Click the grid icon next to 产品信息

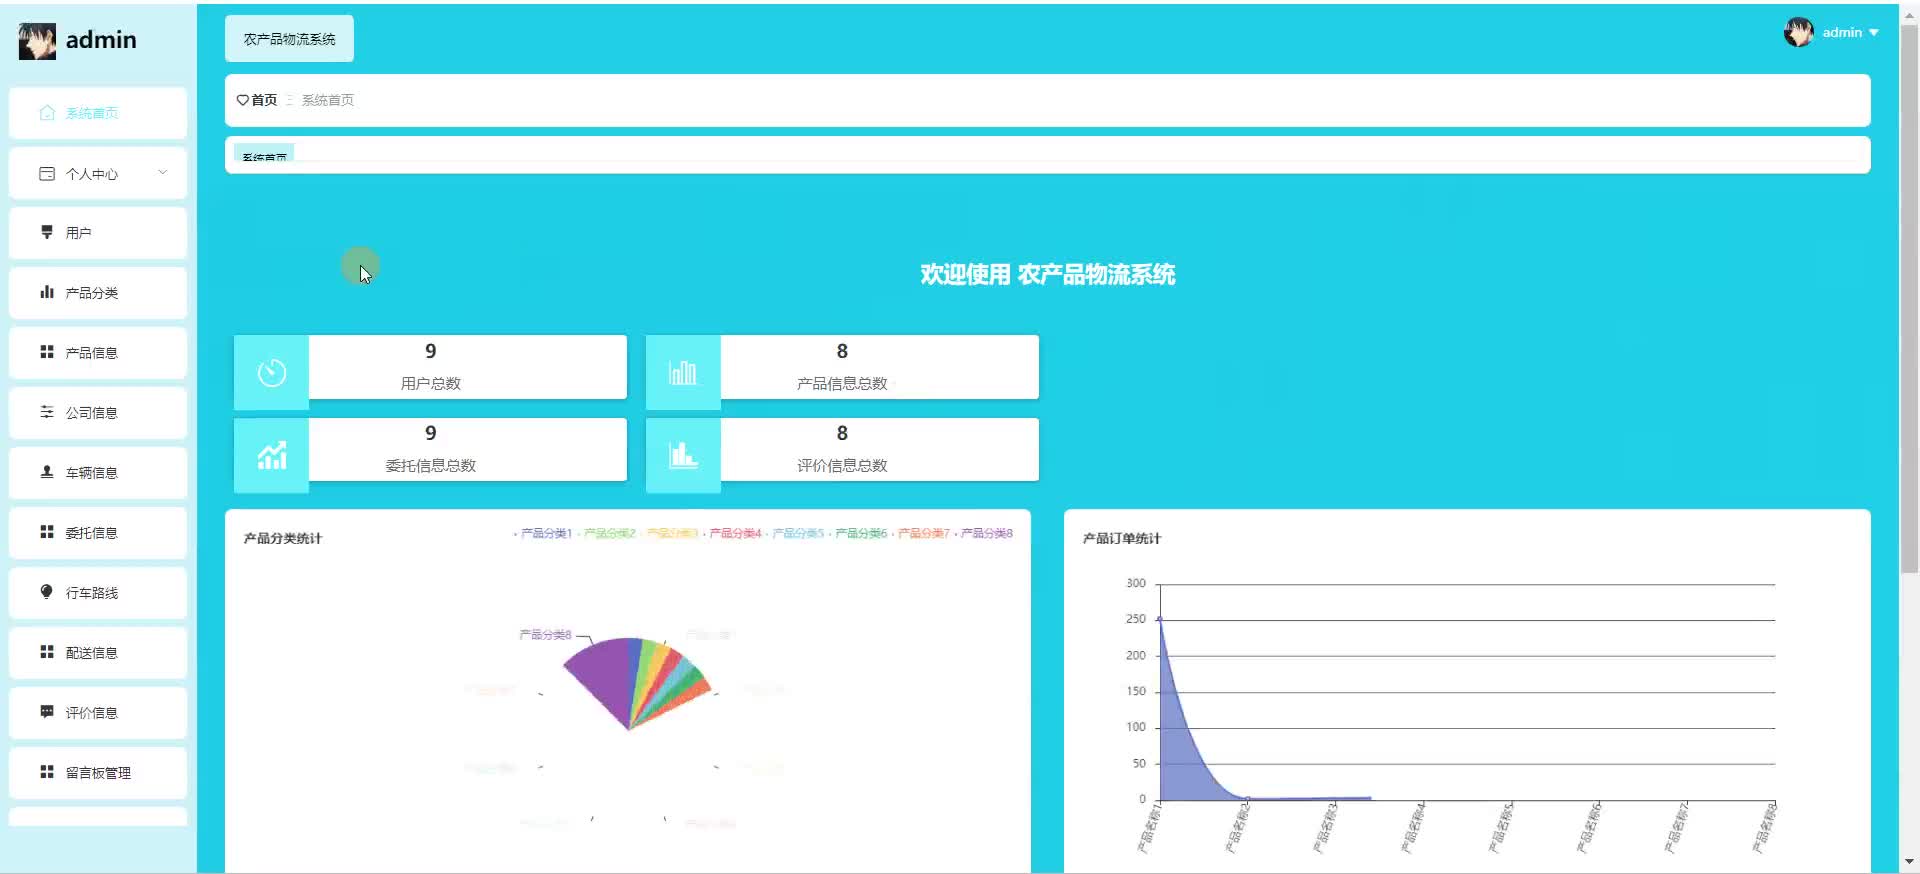point(47,352)
